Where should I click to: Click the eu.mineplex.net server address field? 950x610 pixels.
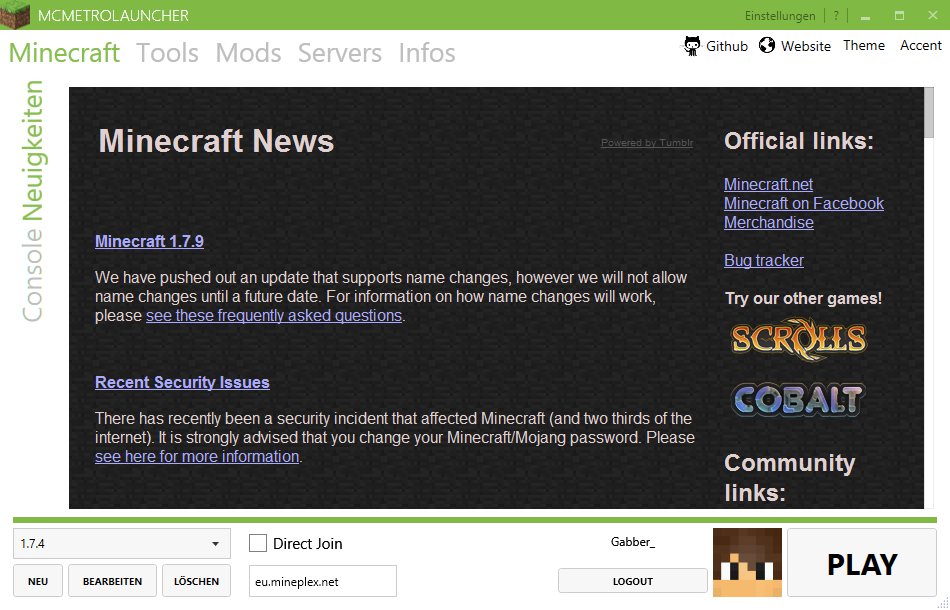point(323,581)
